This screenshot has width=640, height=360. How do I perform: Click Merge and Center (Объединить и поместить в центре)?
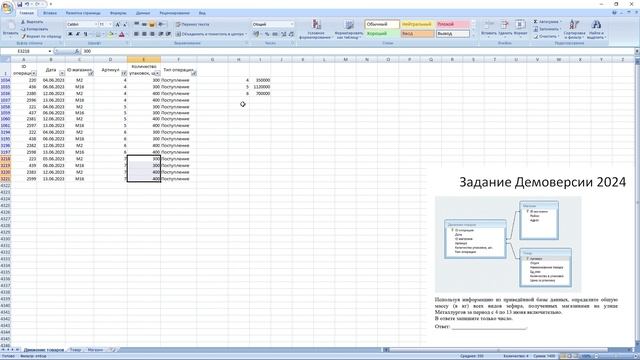point(211,34)
